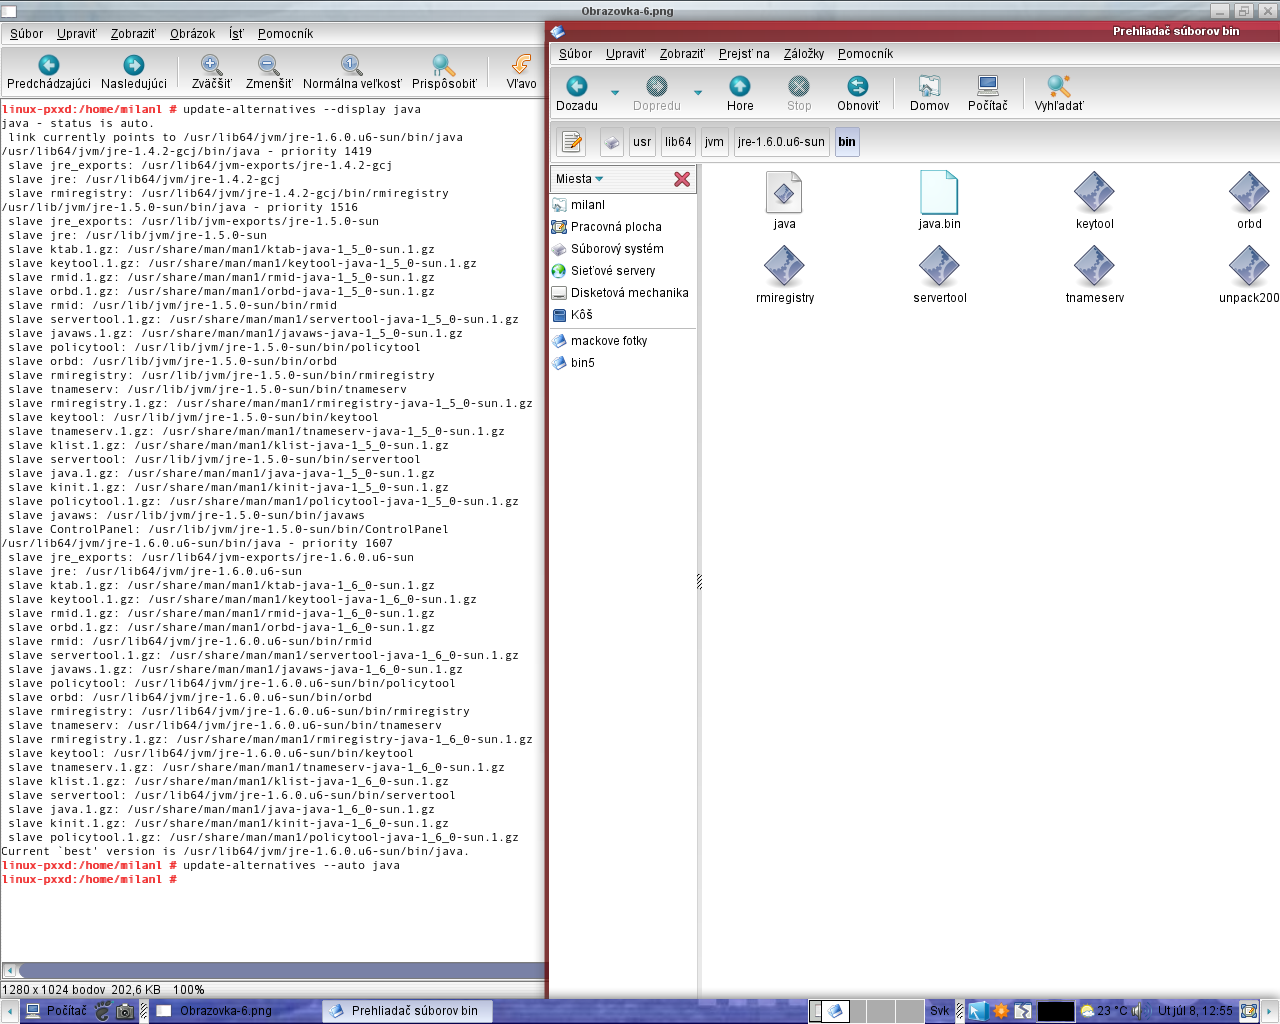Reload folder with Obnoviť icon
The height and width of the screenshot is (1024, 1280).
(x=857, y=87)
